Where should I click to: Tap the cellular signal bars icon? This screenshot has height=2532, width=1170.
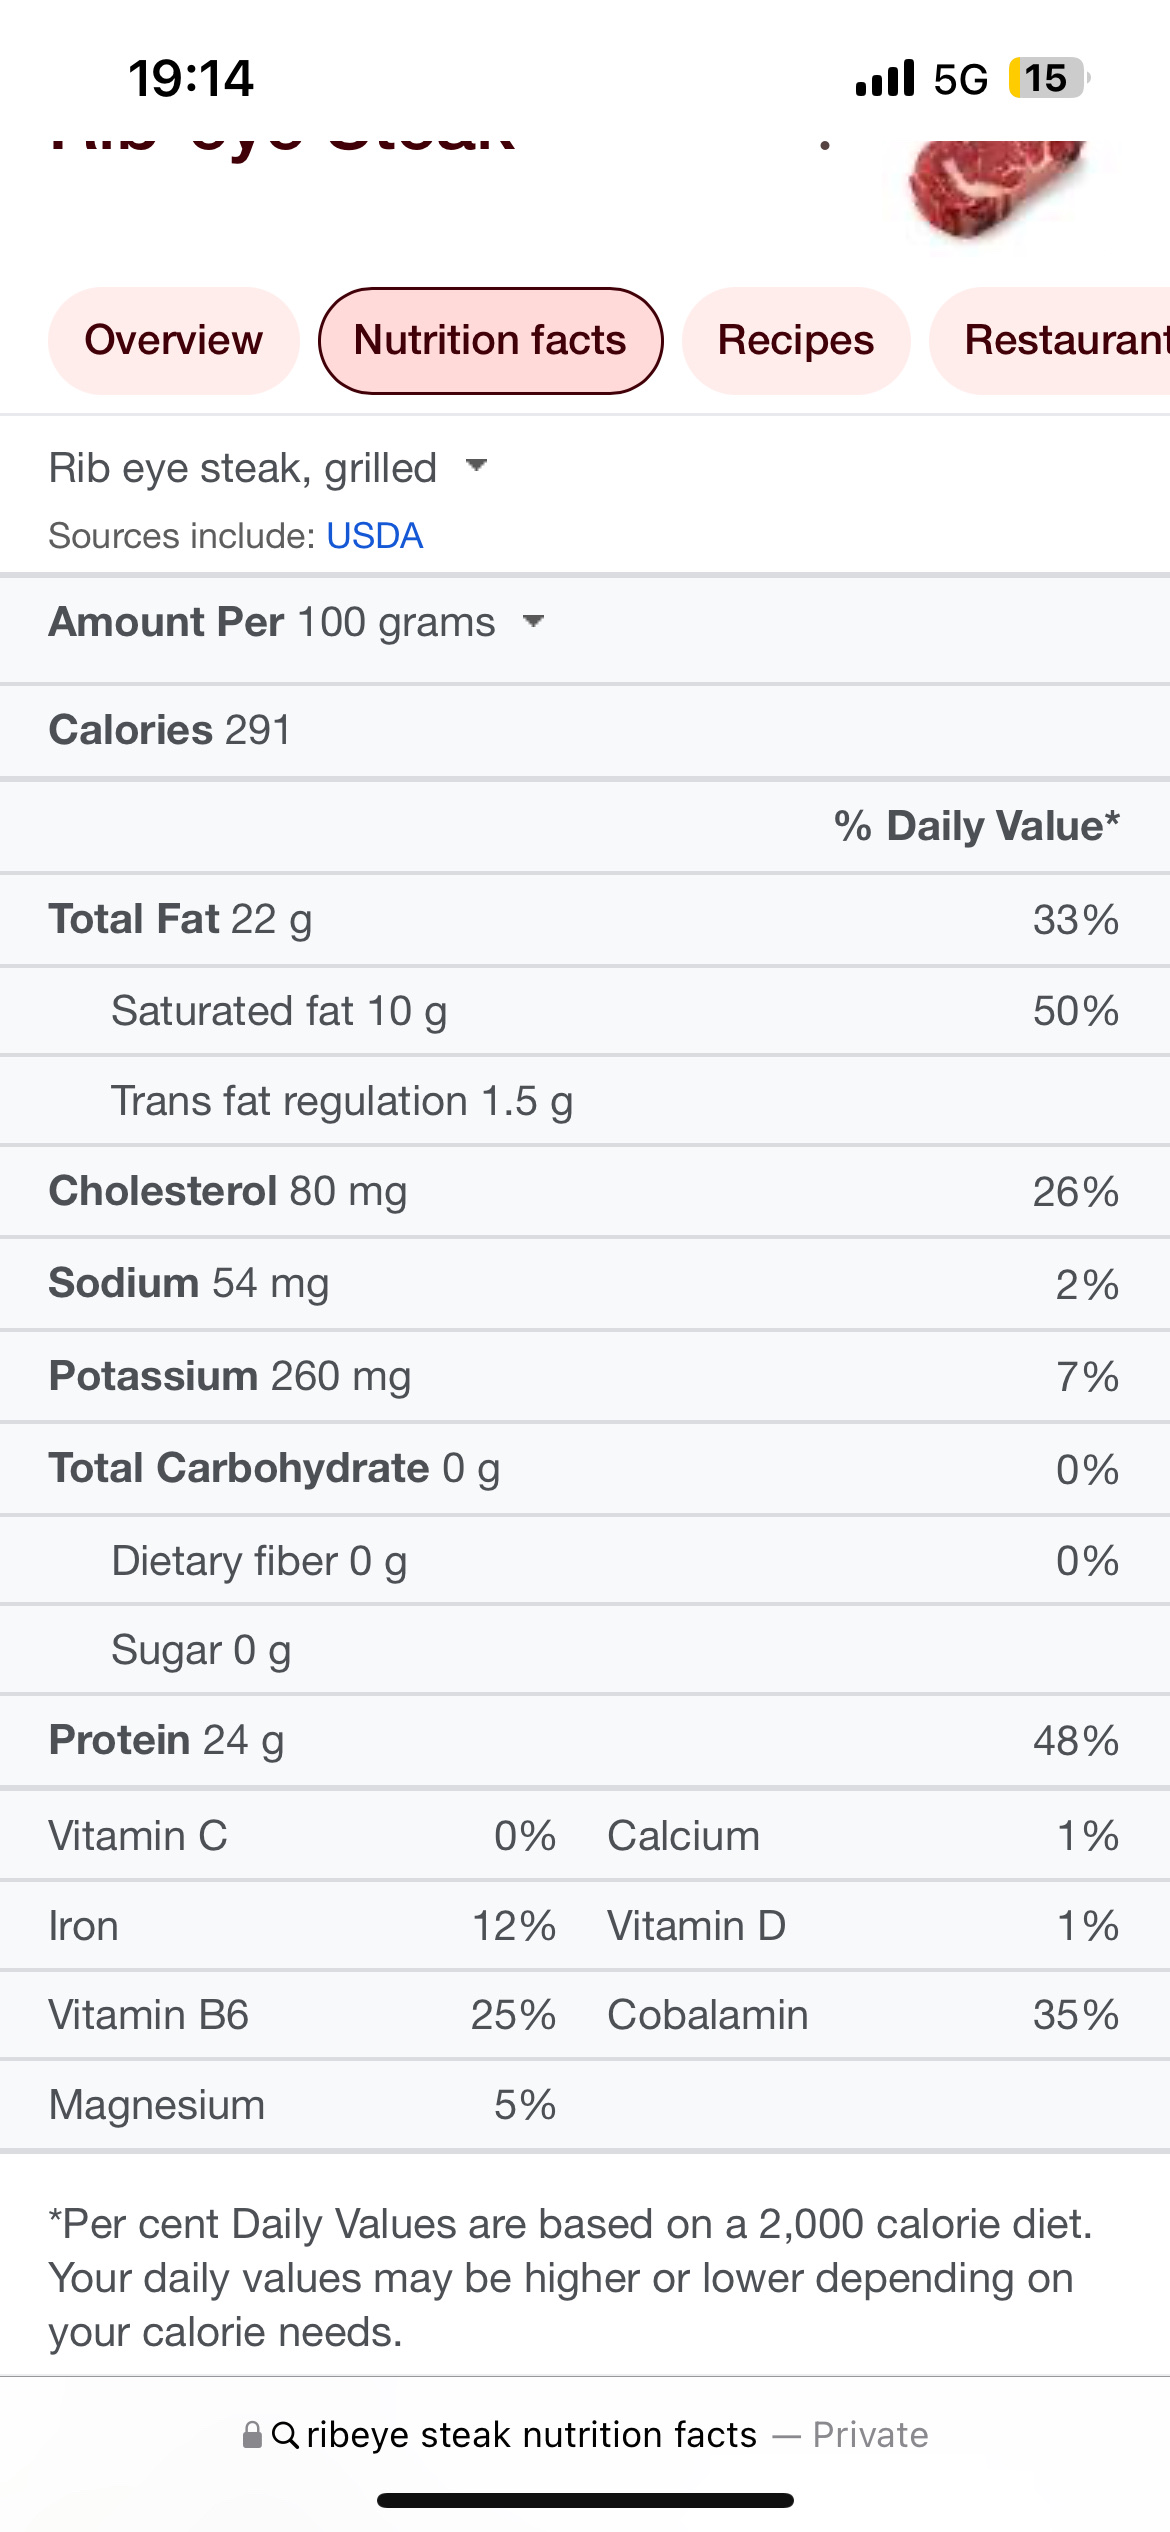885,78
